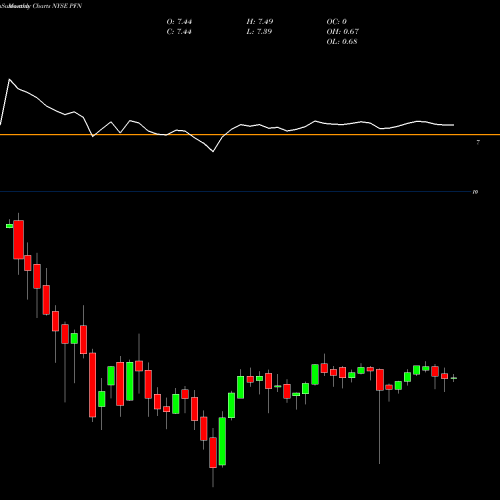Image resolution: width=500 pixels, height=500 pixels.
Task: Click the OC: 0 reading
Action: [x=336, y=22]
